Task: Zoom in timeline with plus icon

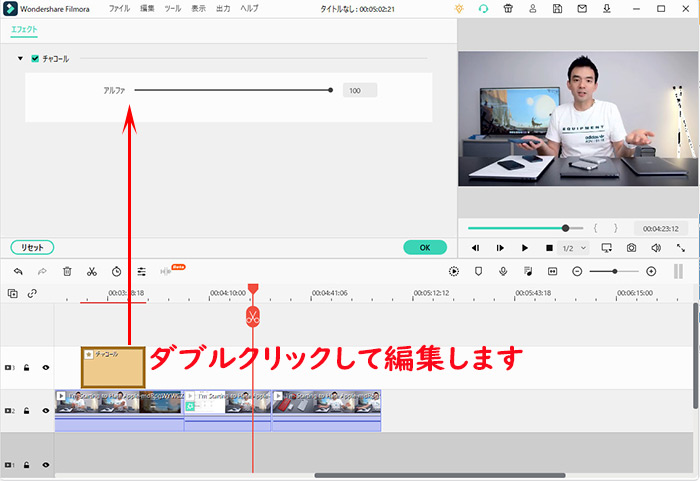Action: [x=651, y=271]
